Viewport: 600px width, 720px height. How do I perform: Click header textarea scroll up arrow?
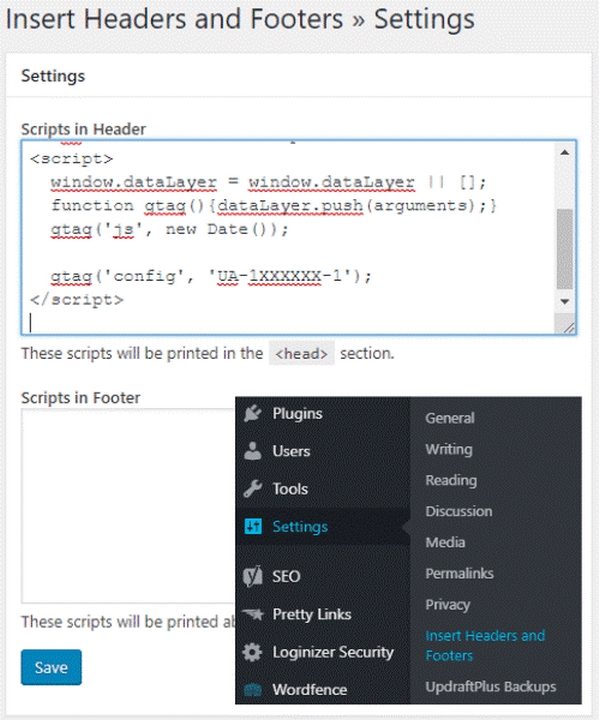point(565,152)
